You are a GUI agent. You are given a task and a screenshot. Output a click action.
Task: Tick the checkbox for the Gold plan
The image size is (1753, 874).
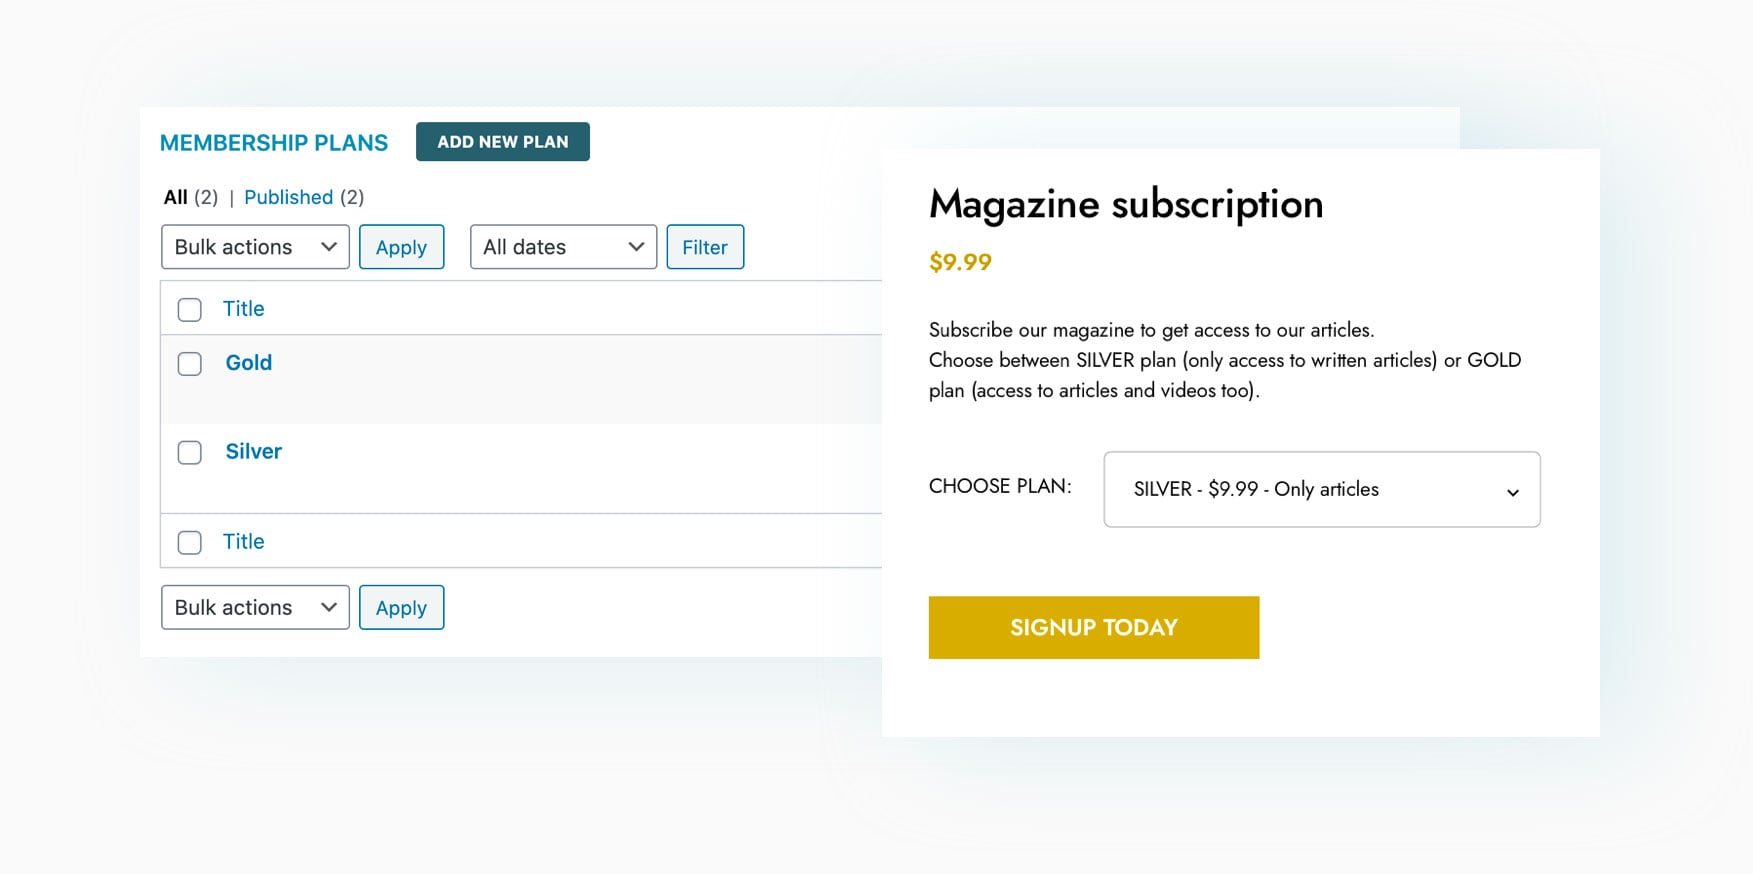tap(190, 364)
